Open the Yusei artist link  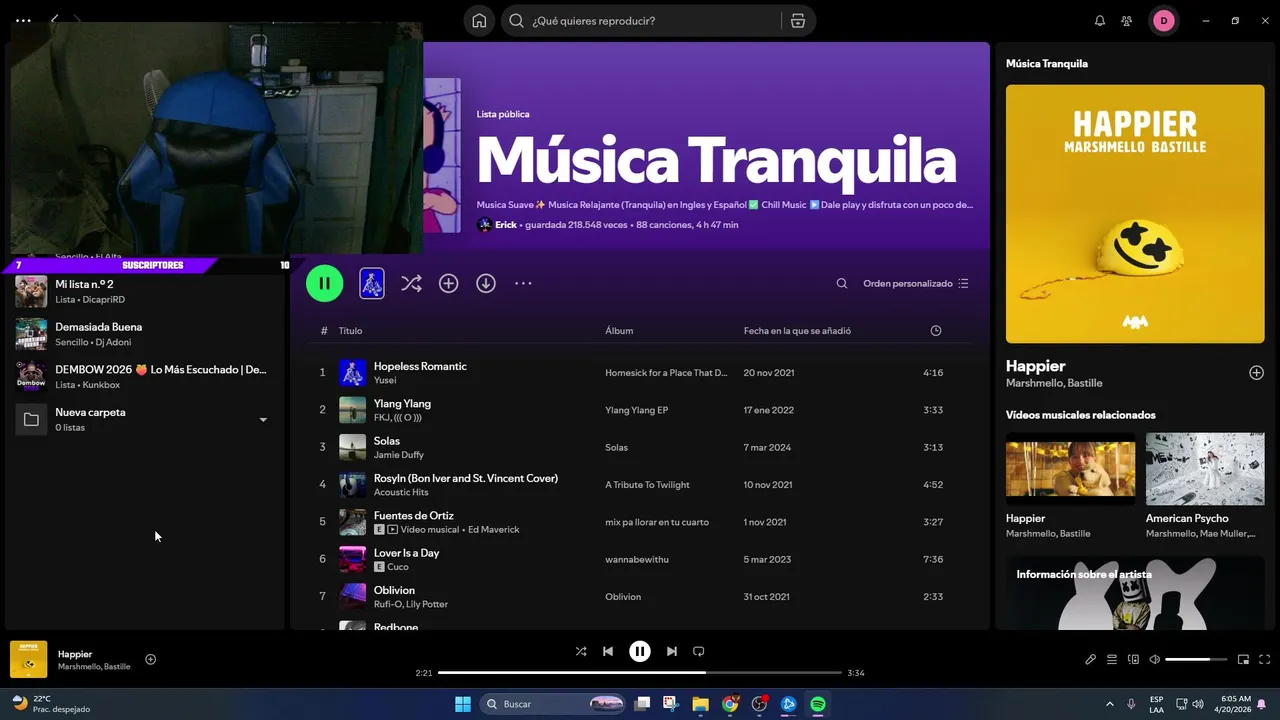pos(385,380)
